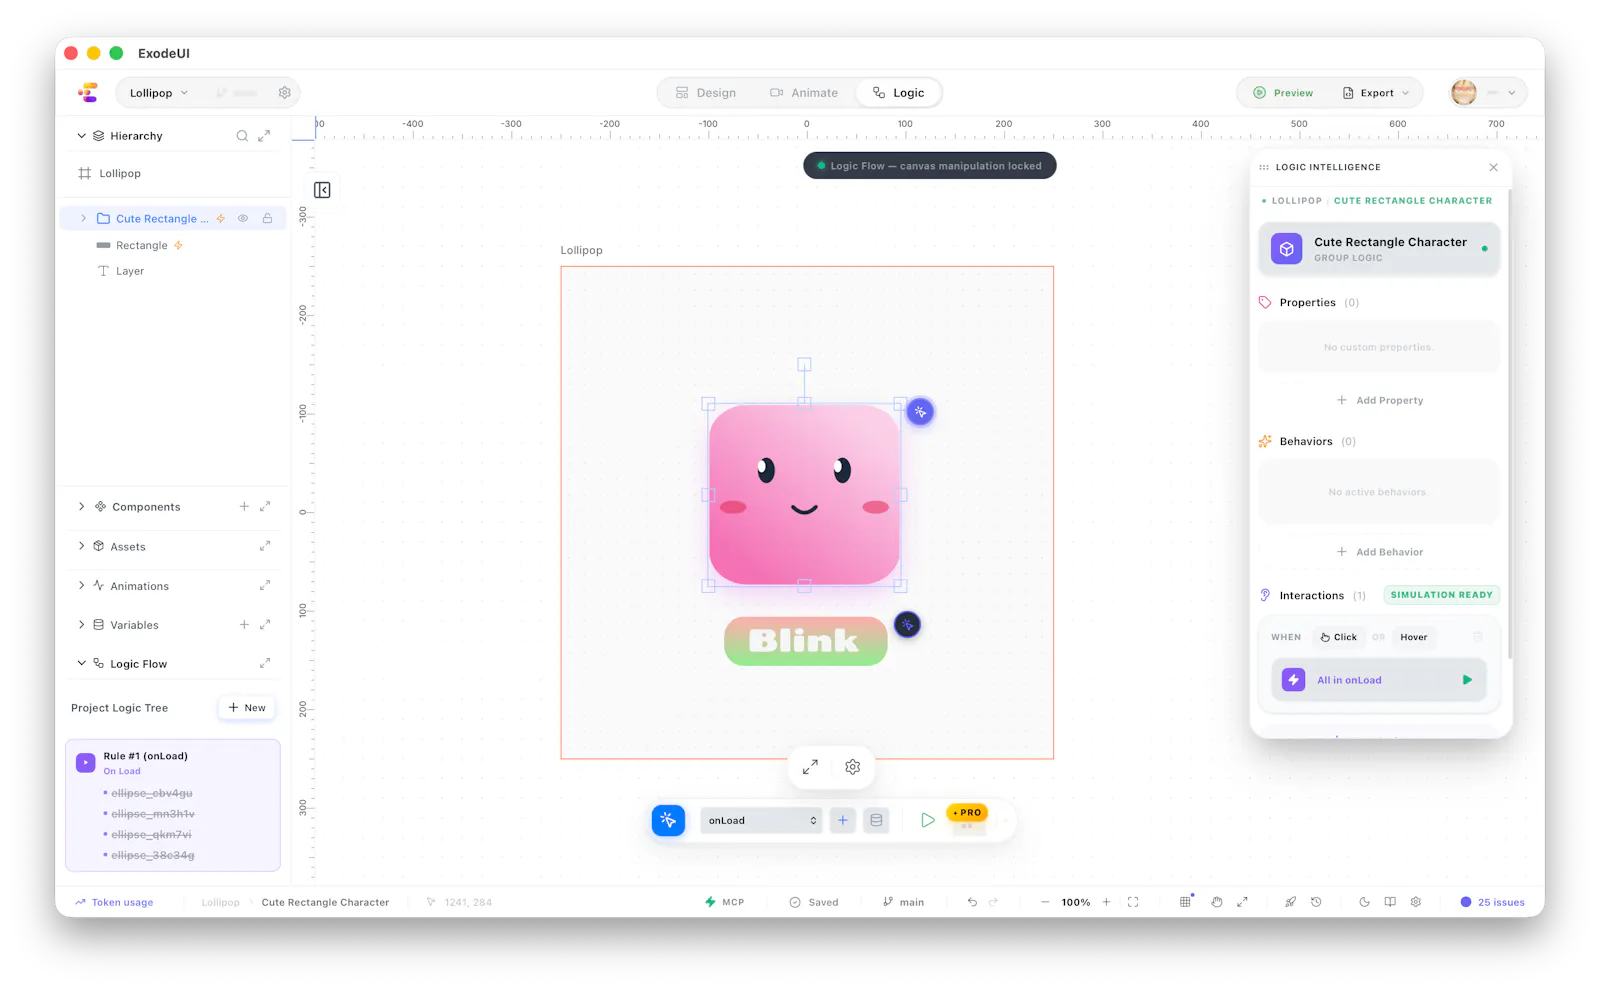This screenshot has width=1600, height=990.
Task: Open the documentation book icon
Action: (x=1390, y=902)
